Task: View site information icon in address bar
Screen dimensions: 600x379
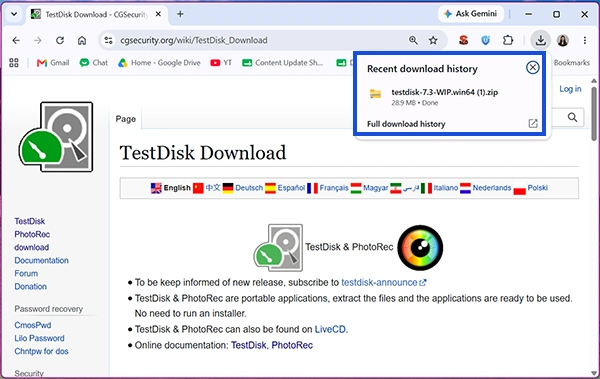Action: click(108, 40)
